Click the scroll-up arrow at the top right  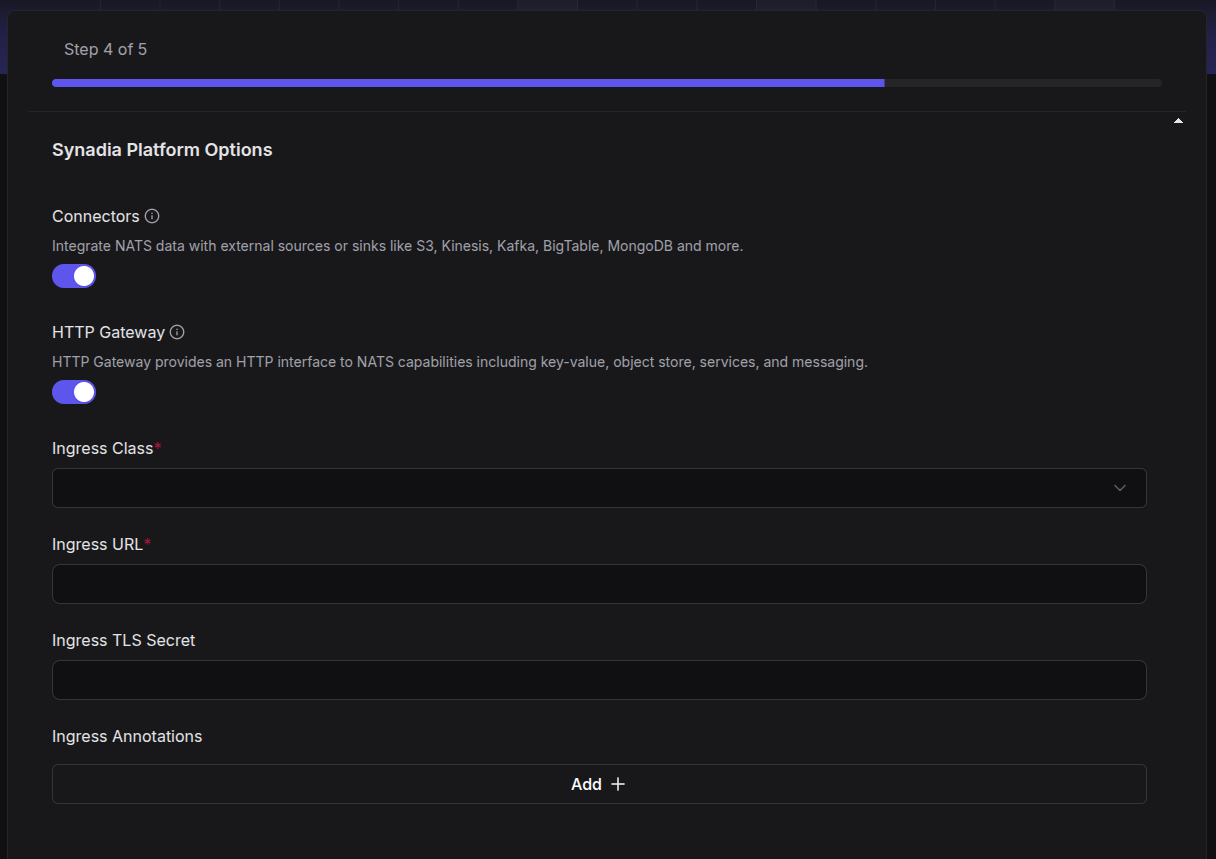coord(1178,121)
